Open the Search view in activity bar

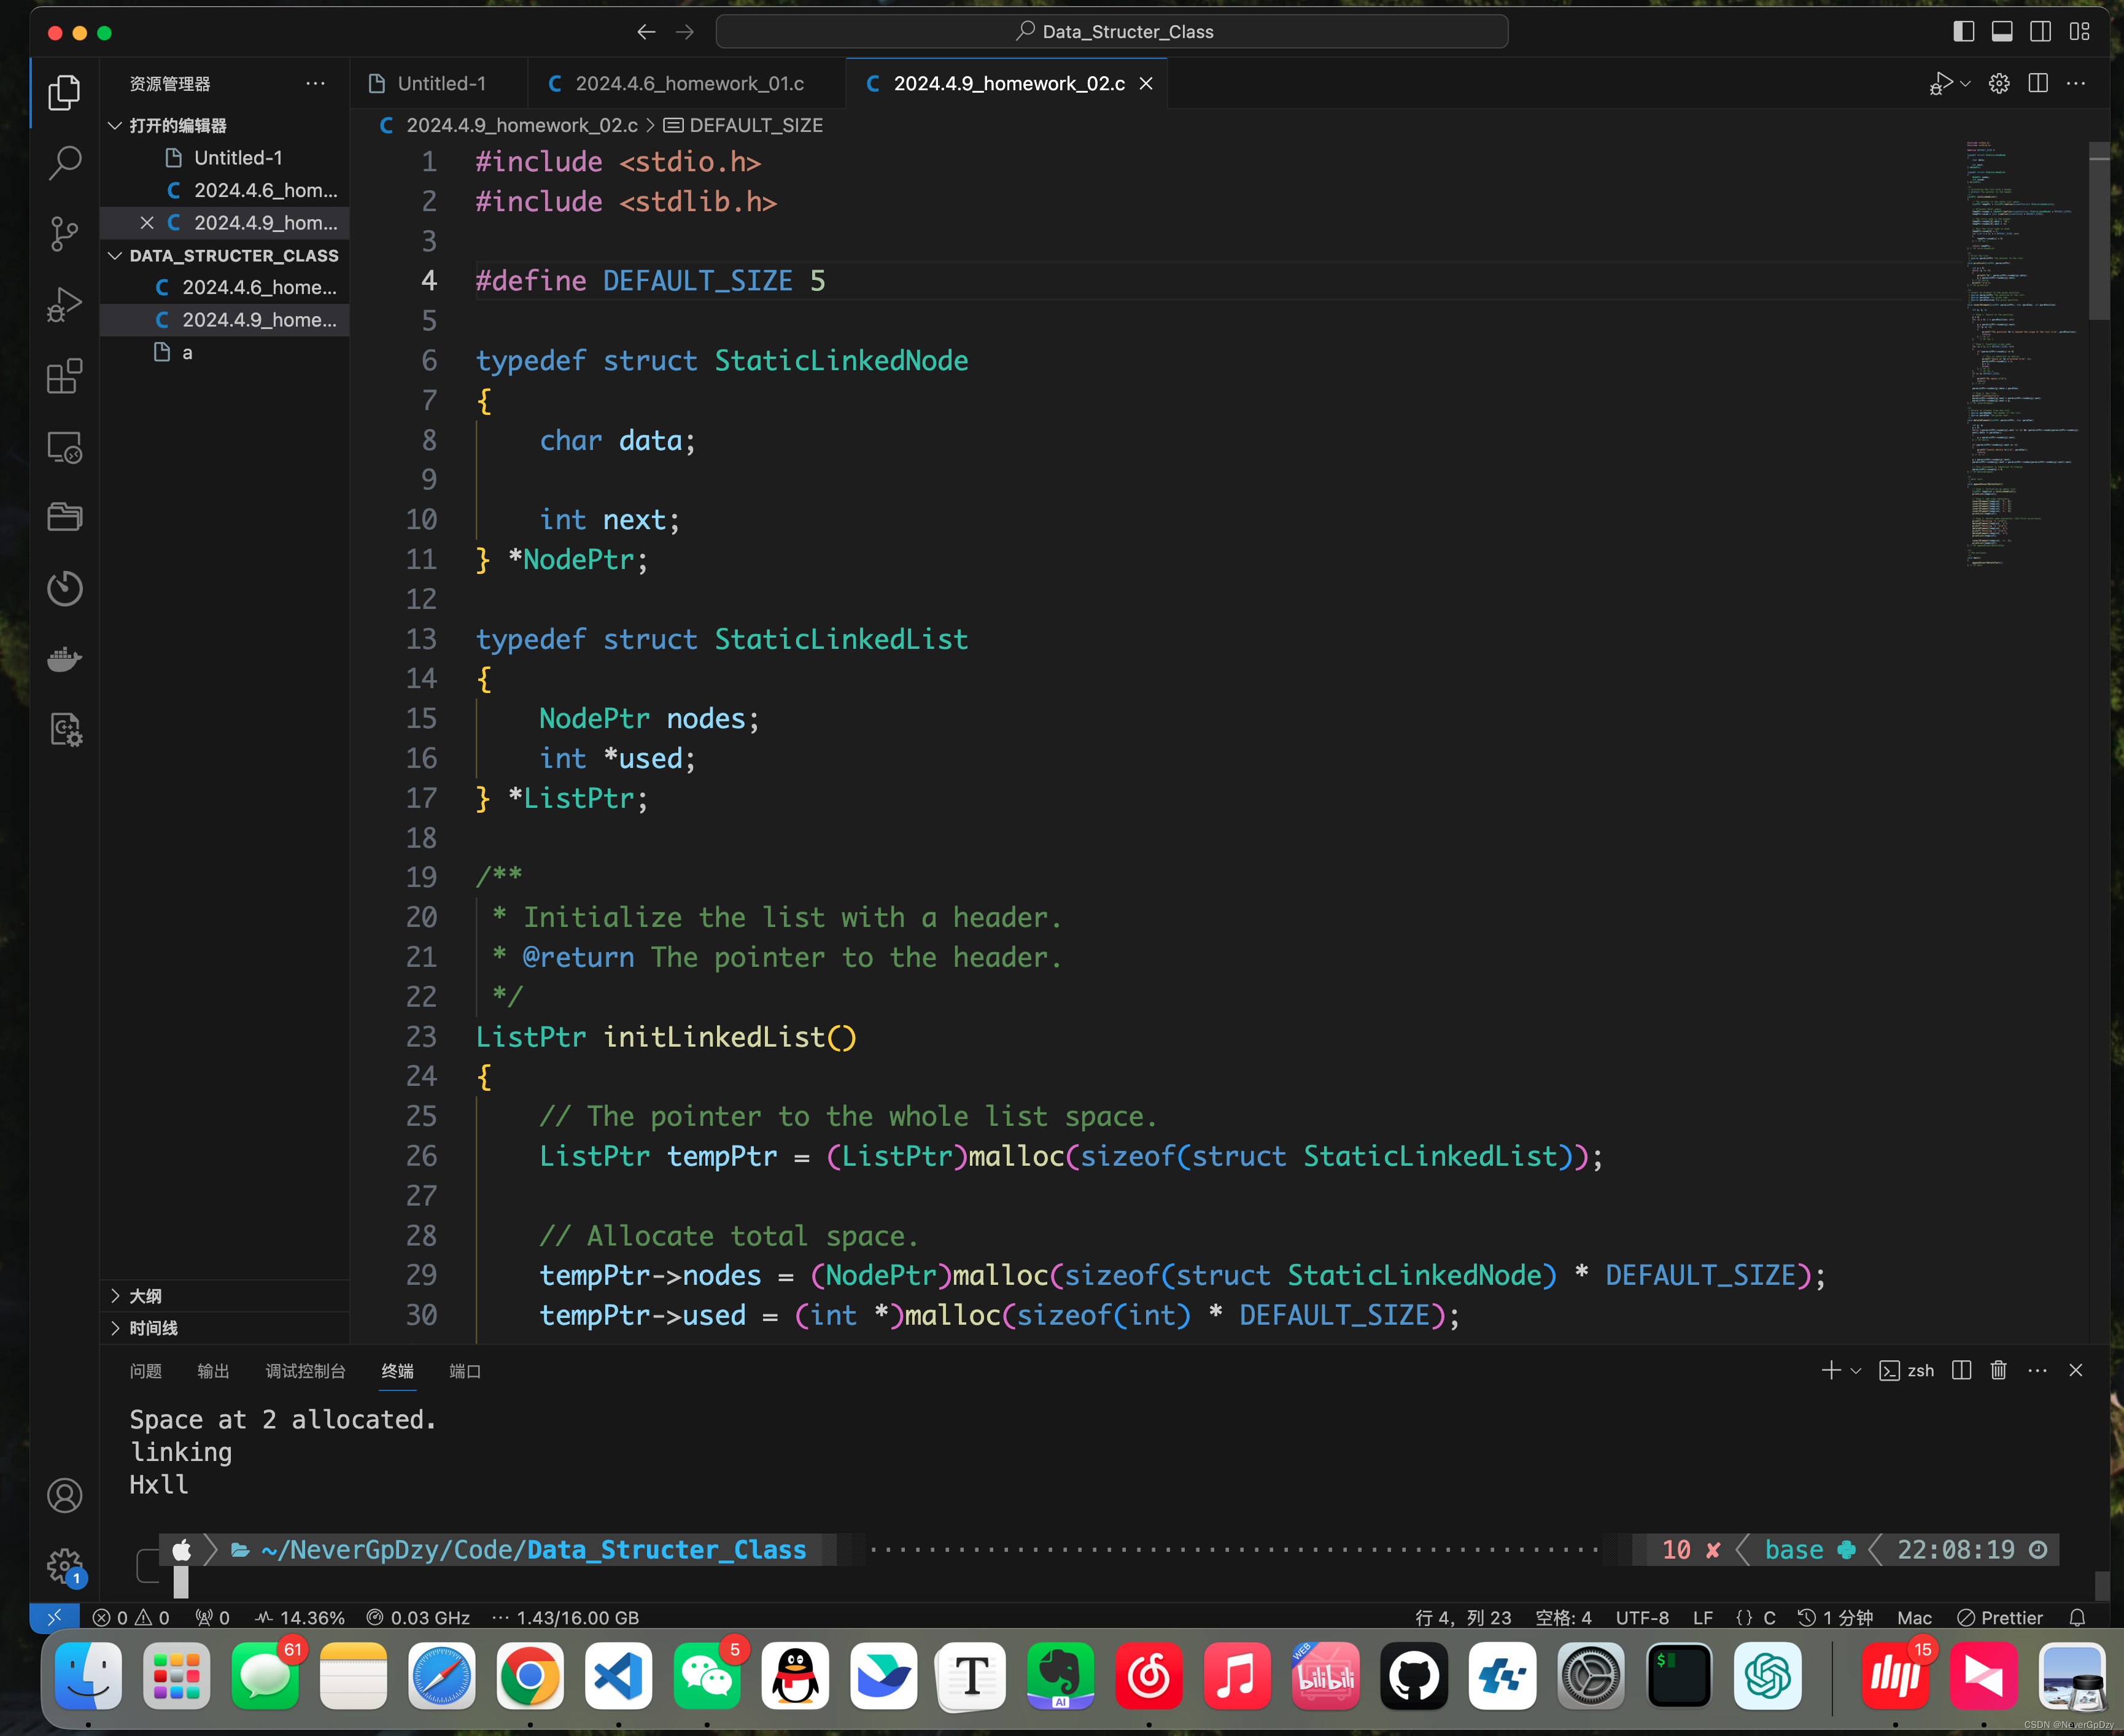[x=64, y=162]
